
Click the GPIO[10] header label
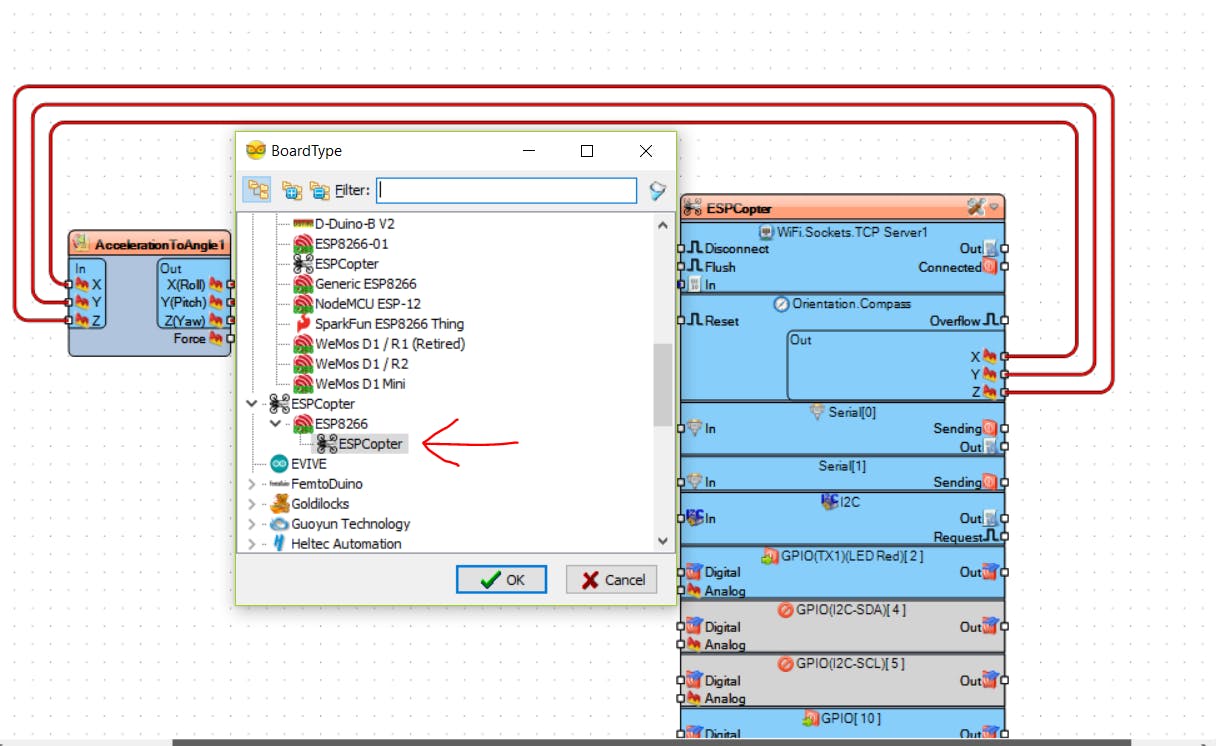(x=852, y=718)
